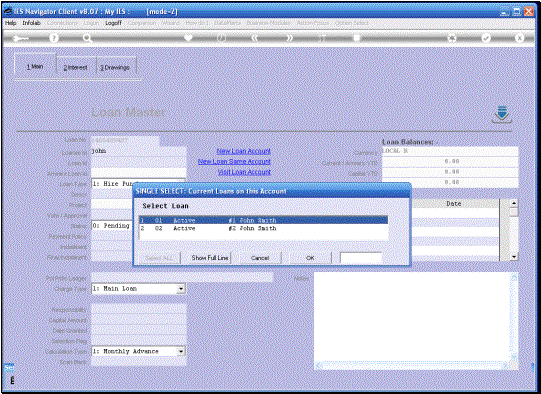The height and width of the screenshot is (394, 541).
Task: Click the Capital Amount field
Action: tap(138, 320)
